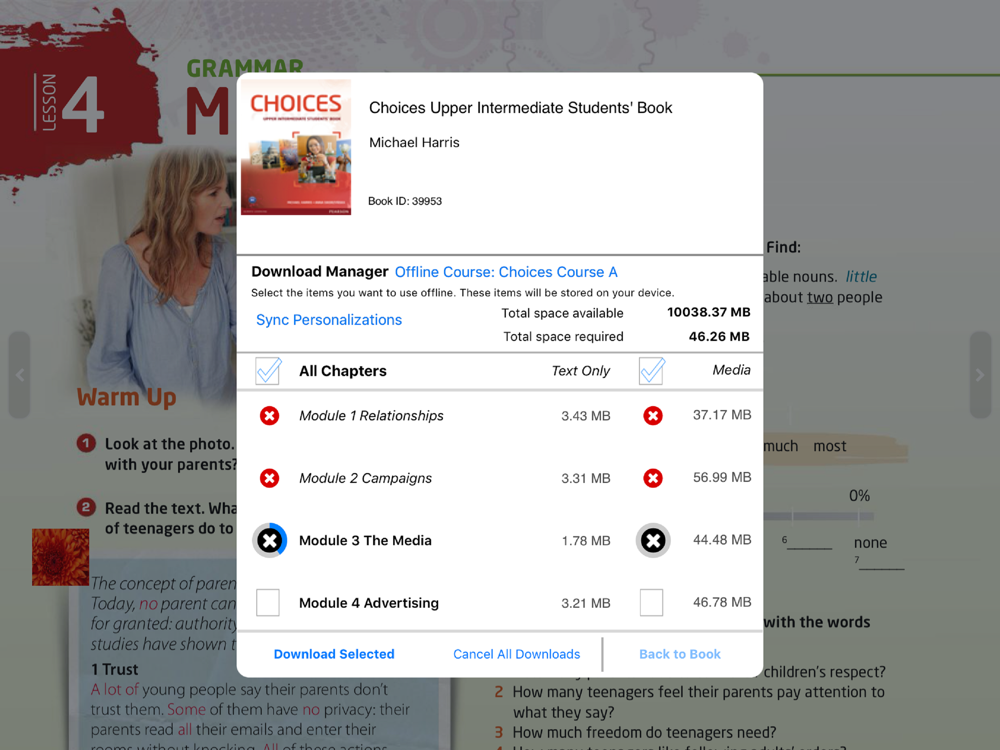Stop Module 3 The Media text download
The height and width of the screenshot is (750, 1000).
click(270, 540)
